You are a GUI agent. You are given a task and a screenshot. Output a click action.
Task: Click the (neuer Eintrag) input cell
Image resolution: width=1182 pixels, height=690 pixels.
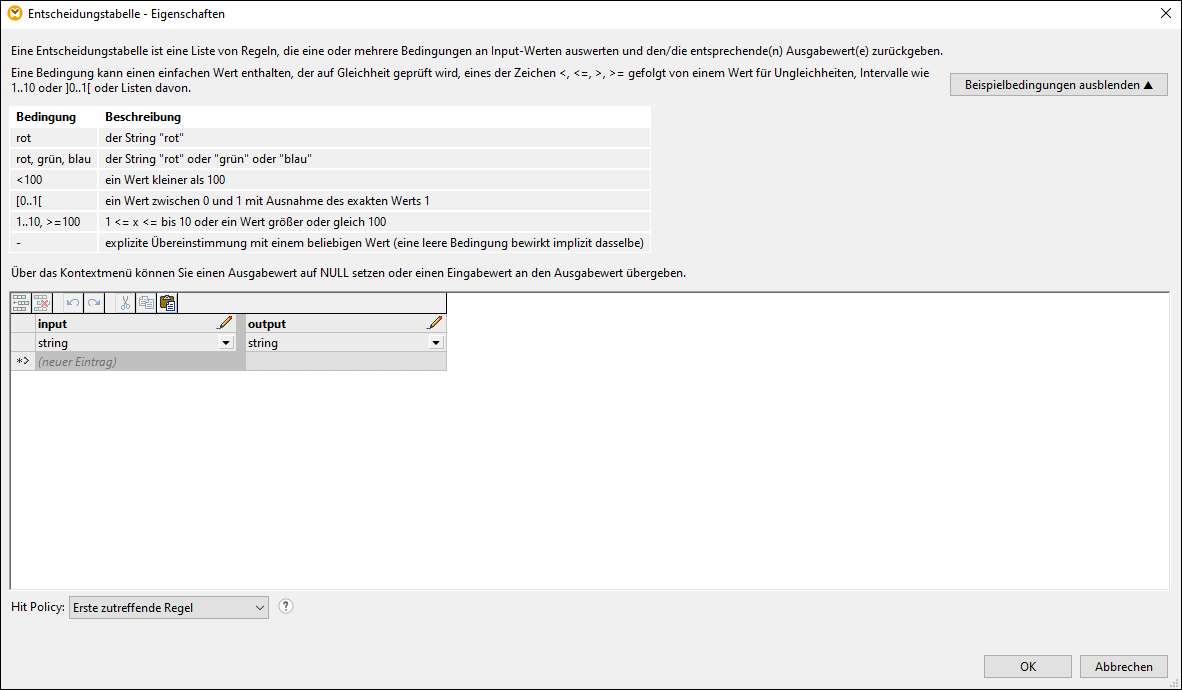tap(140, 362)
